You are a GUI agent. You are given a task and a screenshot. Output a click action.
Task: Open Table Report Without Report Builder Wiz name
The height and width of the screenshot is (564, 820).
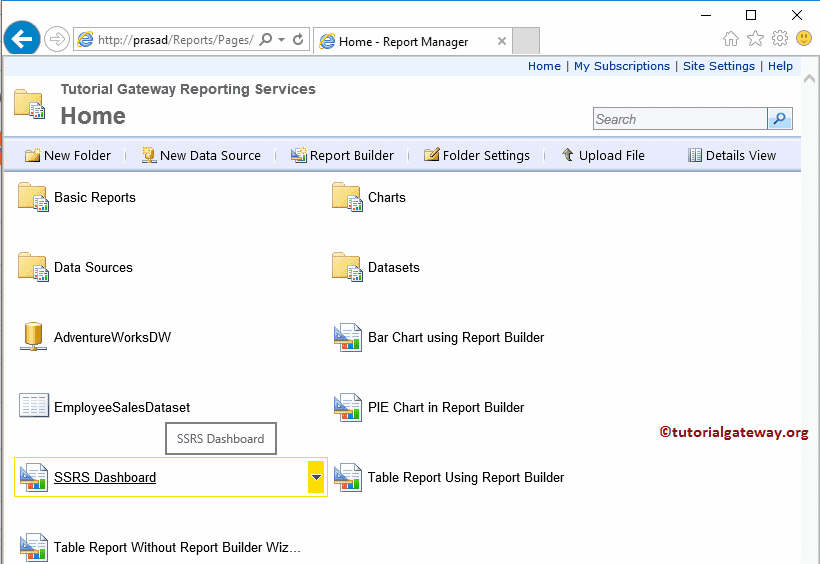pyautogui.click(x=177, y=547)
